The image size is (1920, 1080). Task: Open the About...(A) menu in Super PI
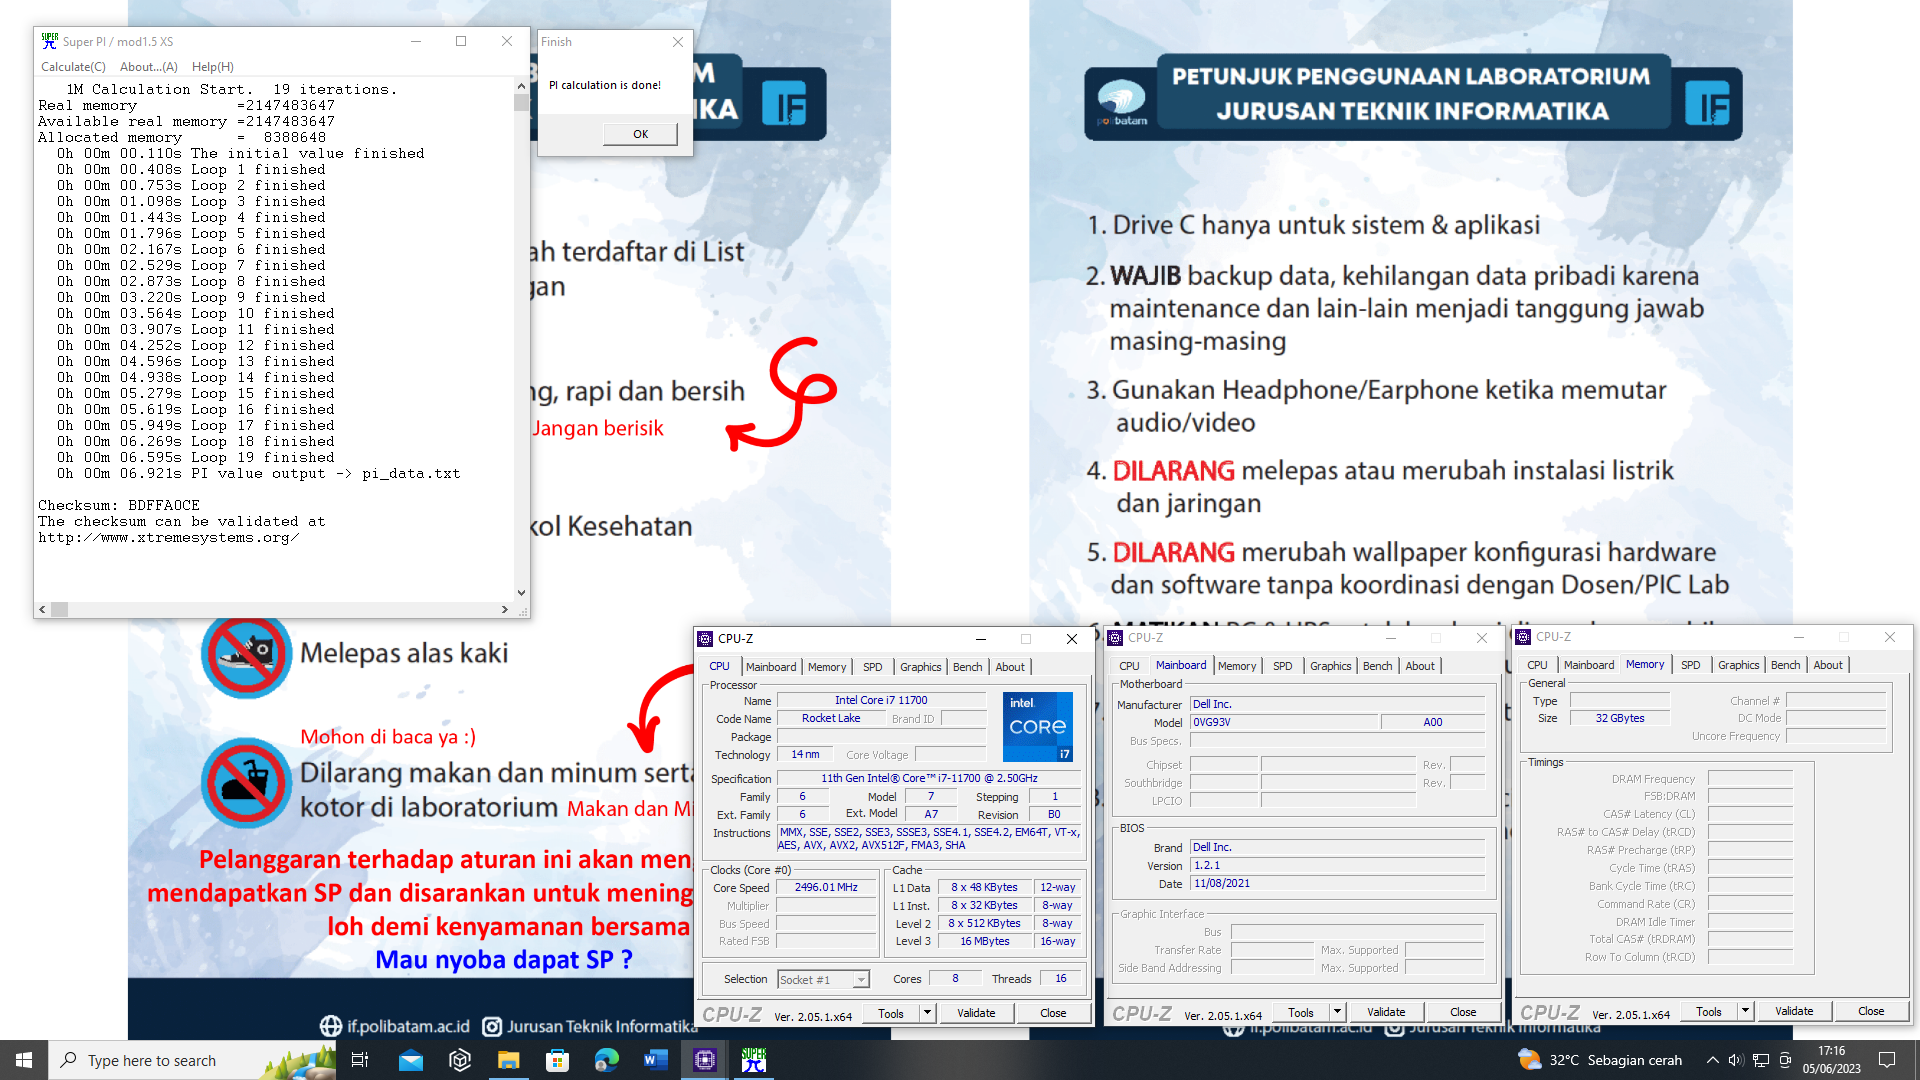pos(149,67)
